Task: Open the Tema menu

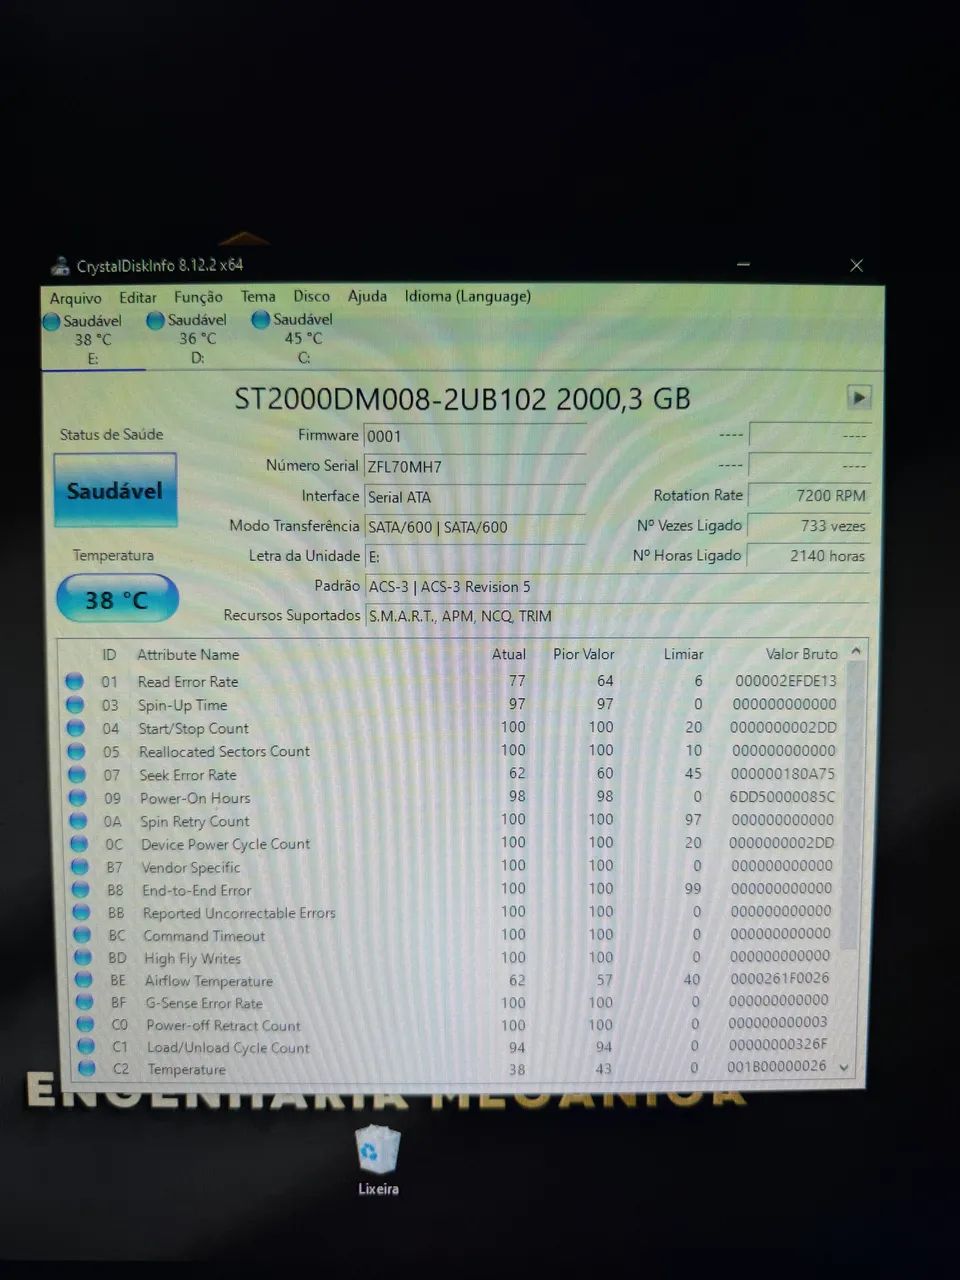Action: [x=257, y=296]
